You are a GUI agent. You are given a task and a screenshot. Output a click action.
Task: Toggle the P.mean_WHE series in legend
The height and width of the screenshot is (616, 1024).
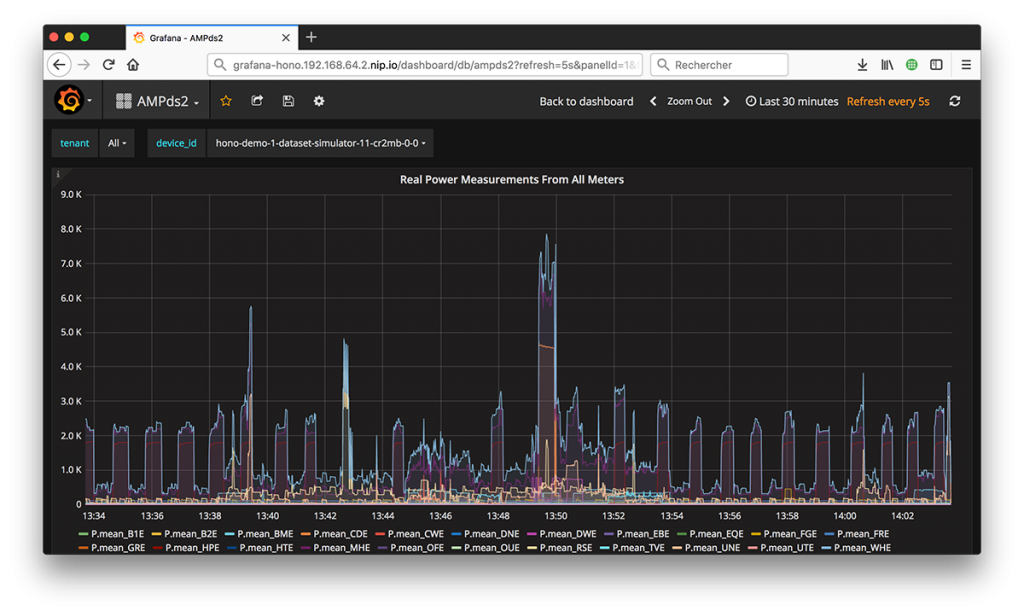click(861, 548)
